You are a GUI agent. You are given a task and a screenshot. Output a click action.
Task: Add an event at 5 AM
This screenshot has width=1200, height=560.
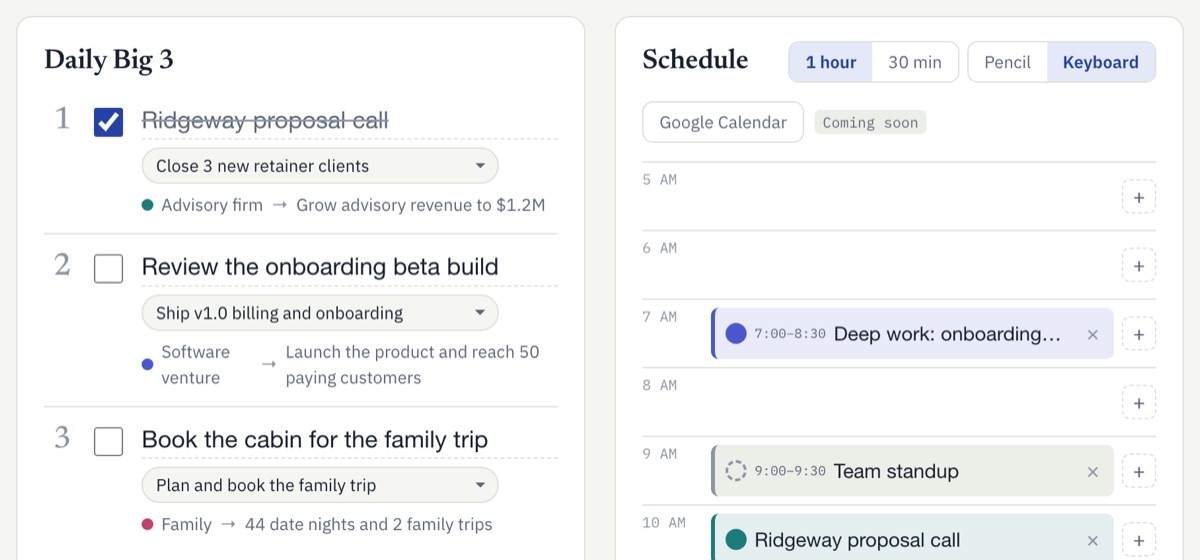click(x=1139, y=197)
